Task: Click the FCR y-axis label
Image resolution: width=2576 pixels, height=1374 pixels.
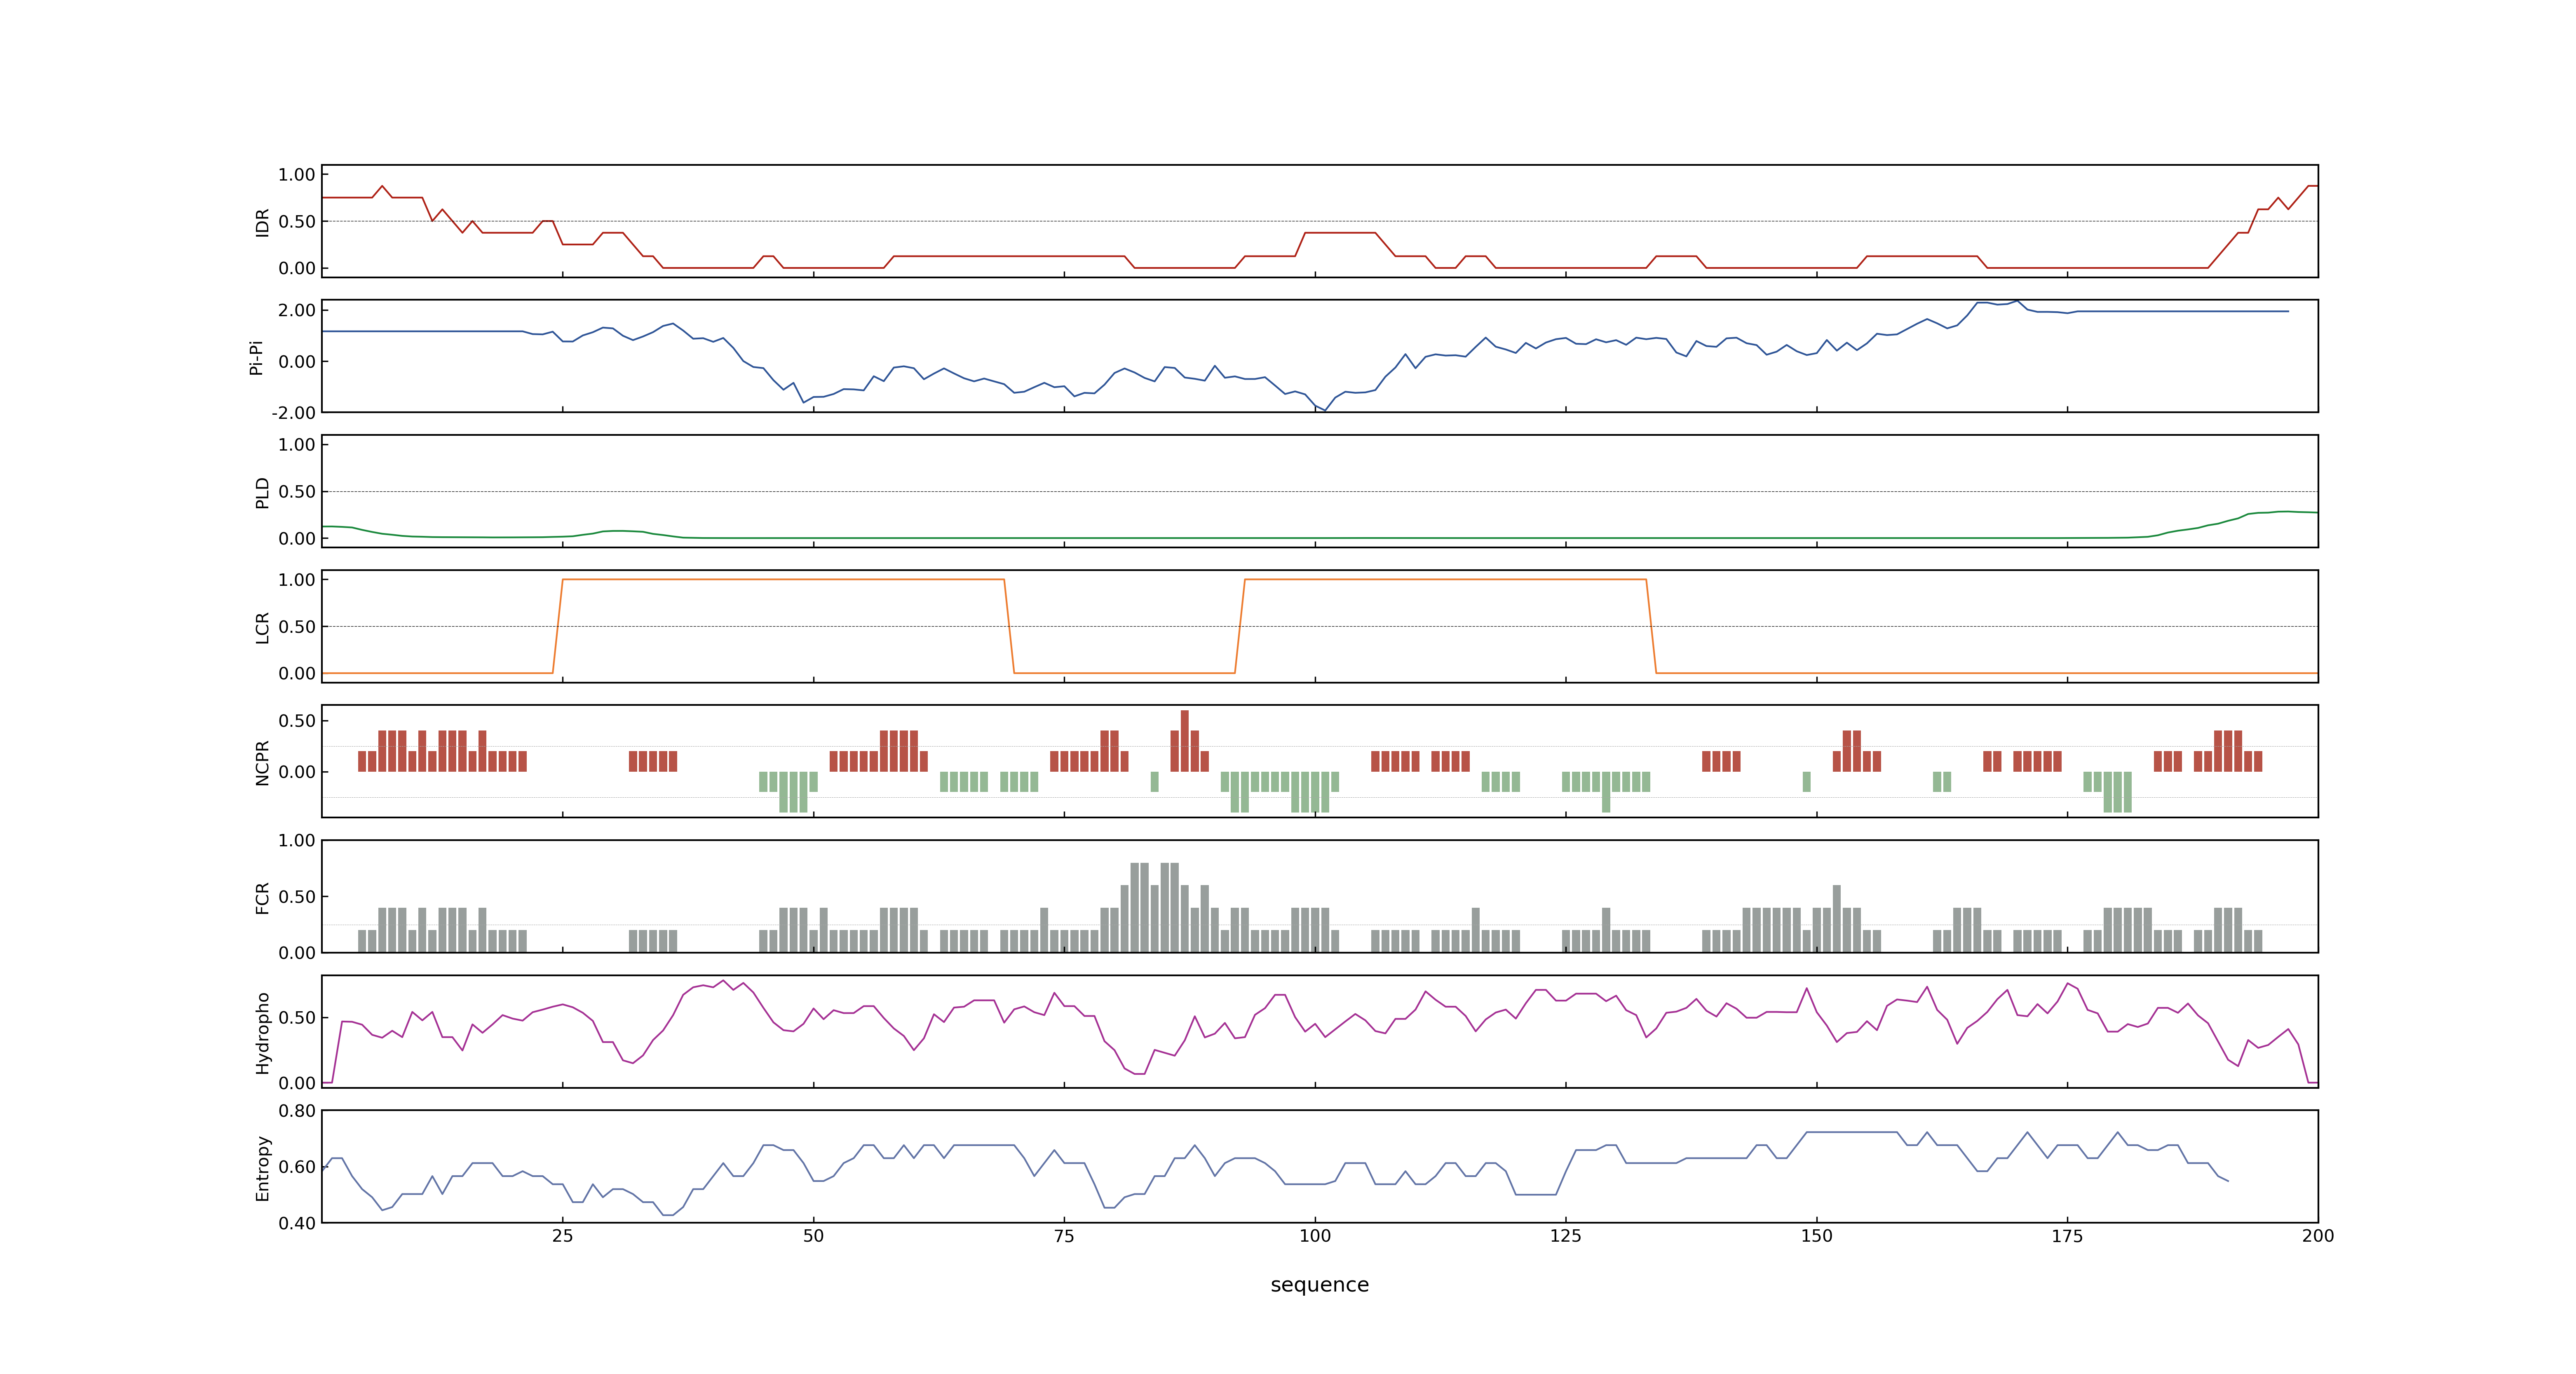Action: click(x=262, y=898)
